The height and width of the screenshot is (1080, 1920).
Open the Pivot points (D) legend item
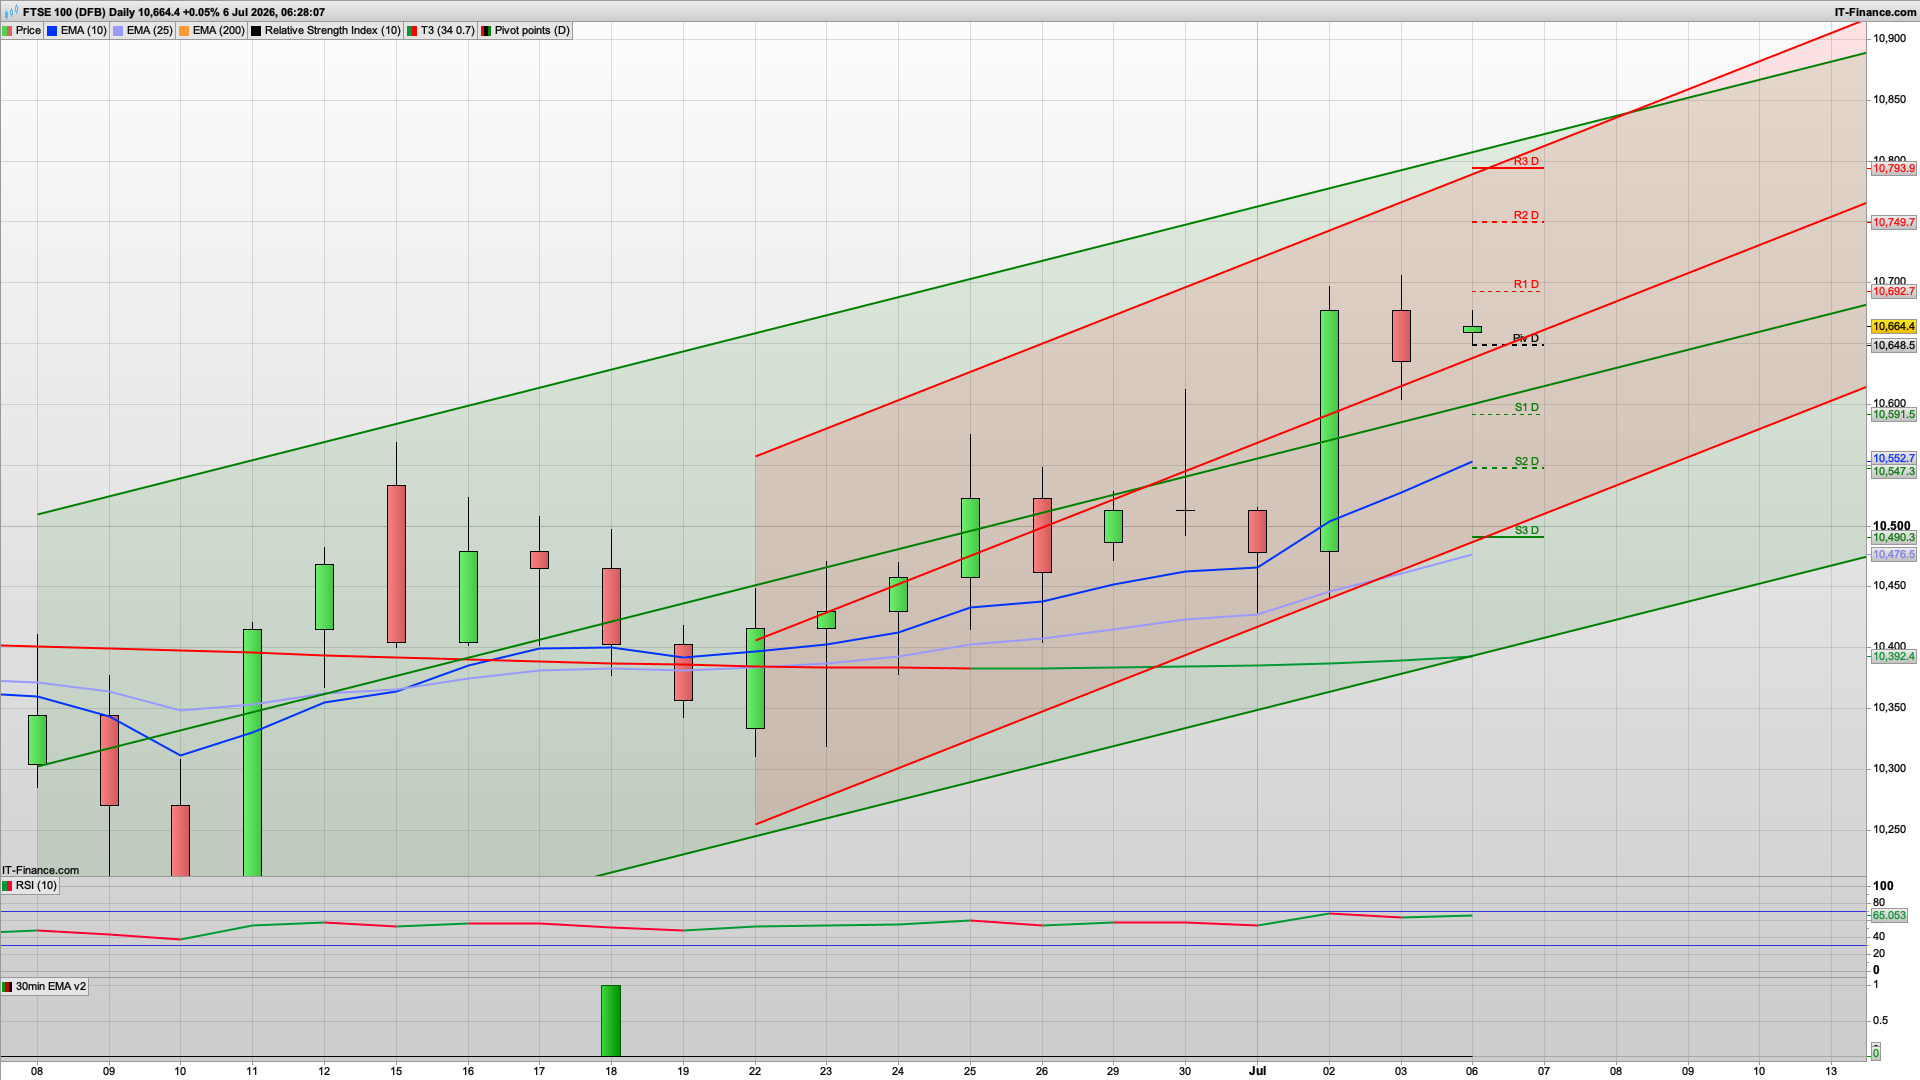point(525,31)
